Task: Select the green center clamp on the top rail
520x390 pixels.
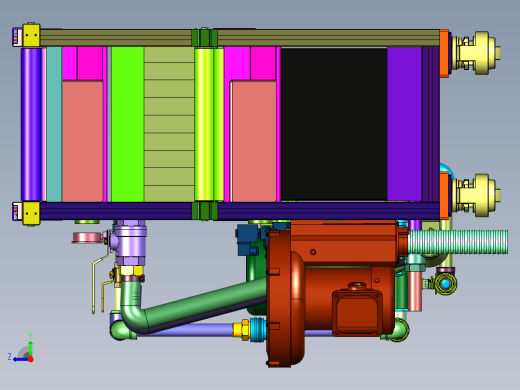Action: (x=205, y=37)
